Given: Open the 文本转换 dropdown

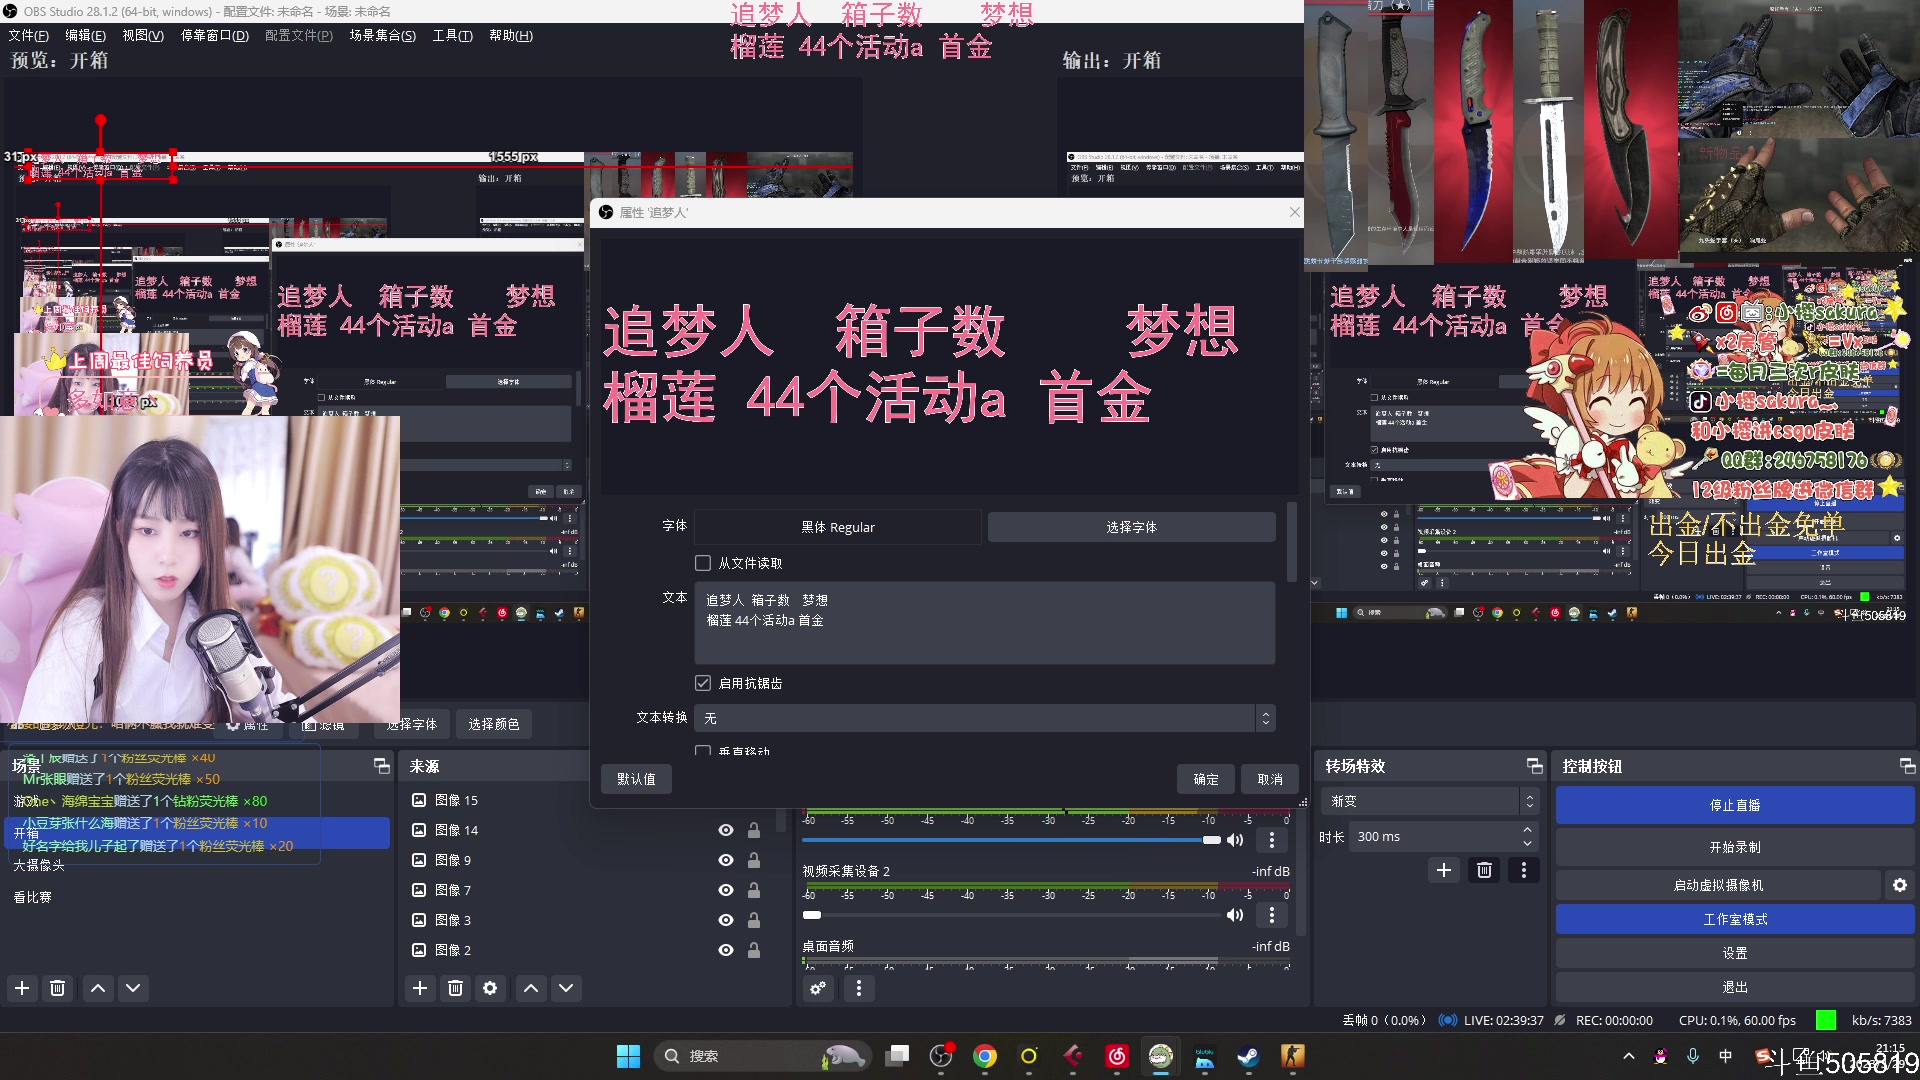Looking at the screenshot, I should coord(985,718).
